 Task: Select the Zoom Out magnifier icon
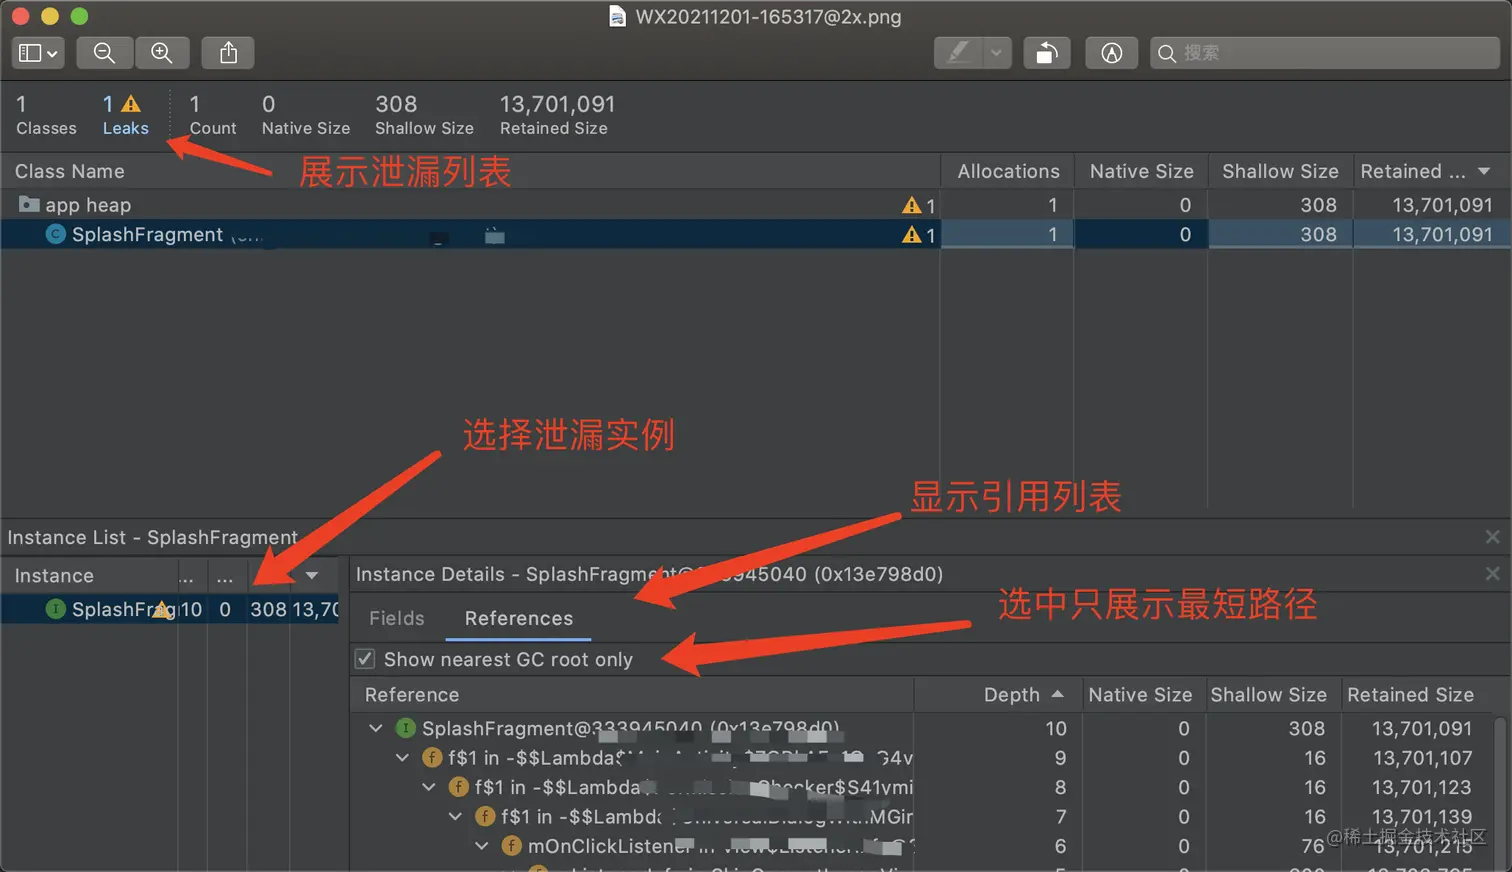(x=104, y=52)
